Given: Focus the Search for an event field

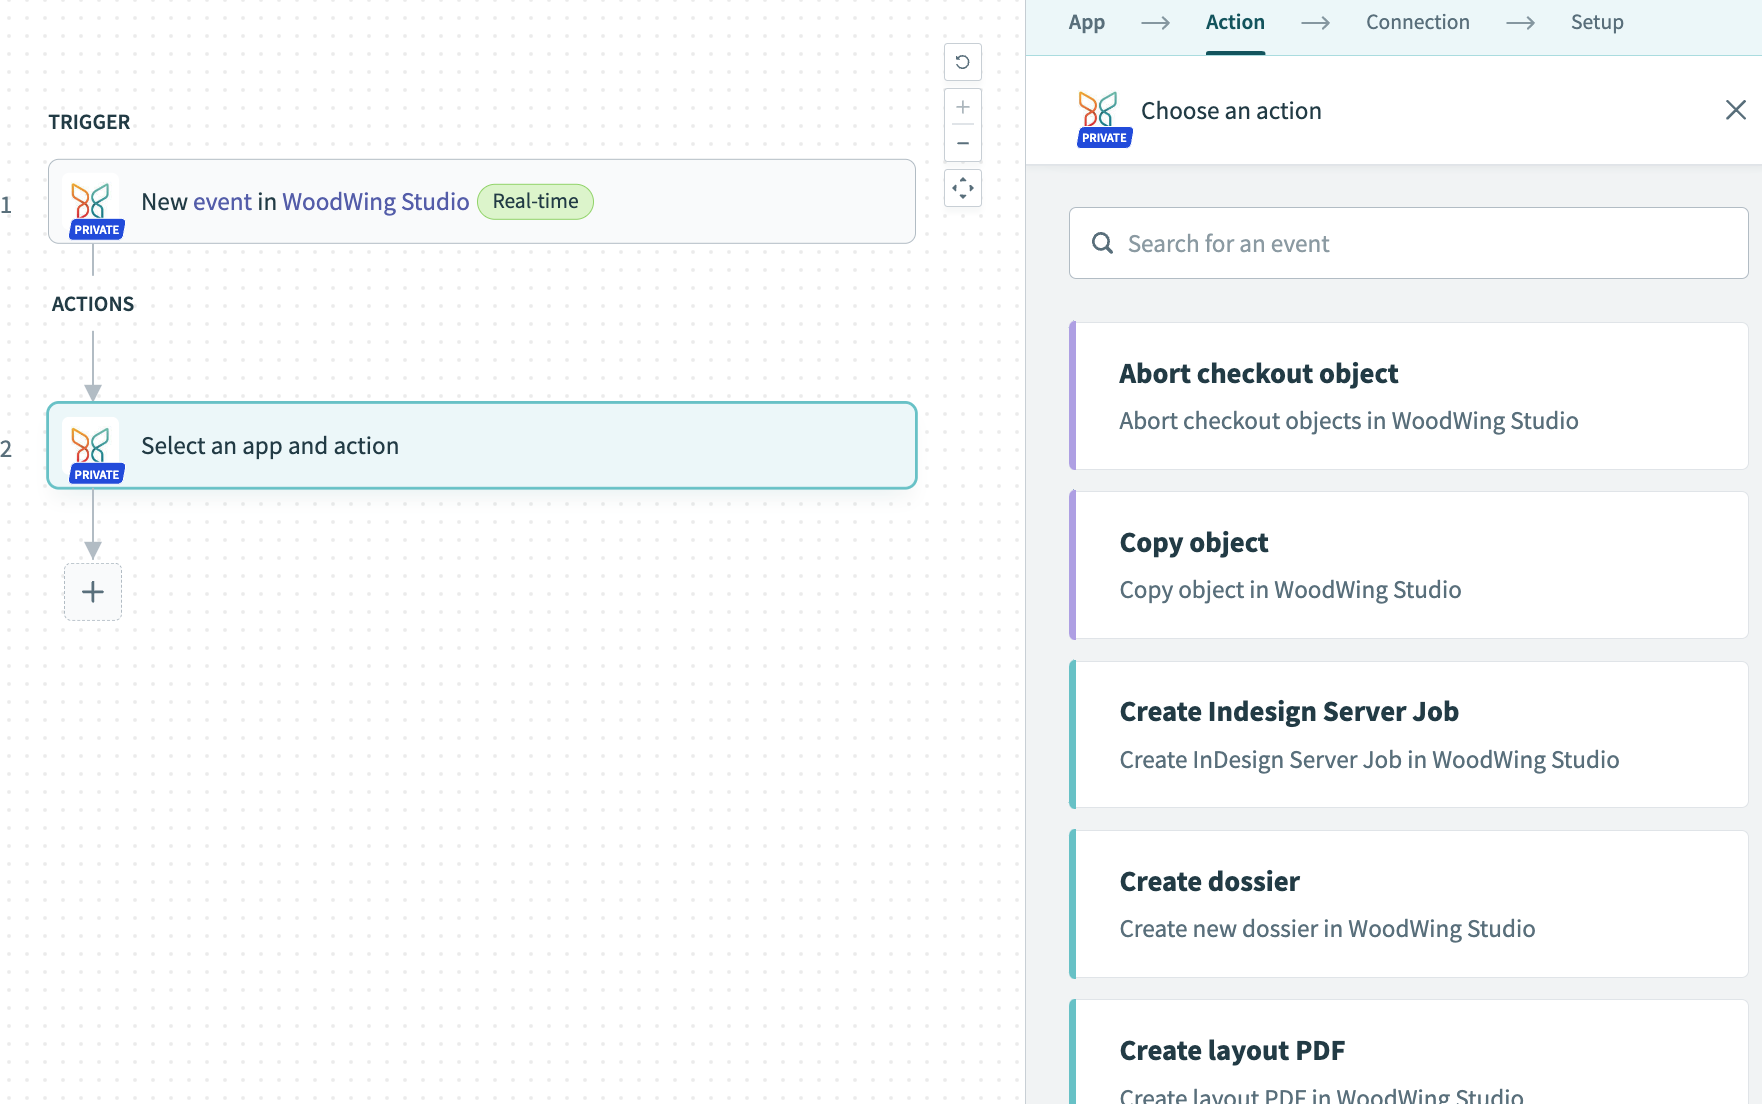Looking at the screenshot, I should click(1408, 243).
